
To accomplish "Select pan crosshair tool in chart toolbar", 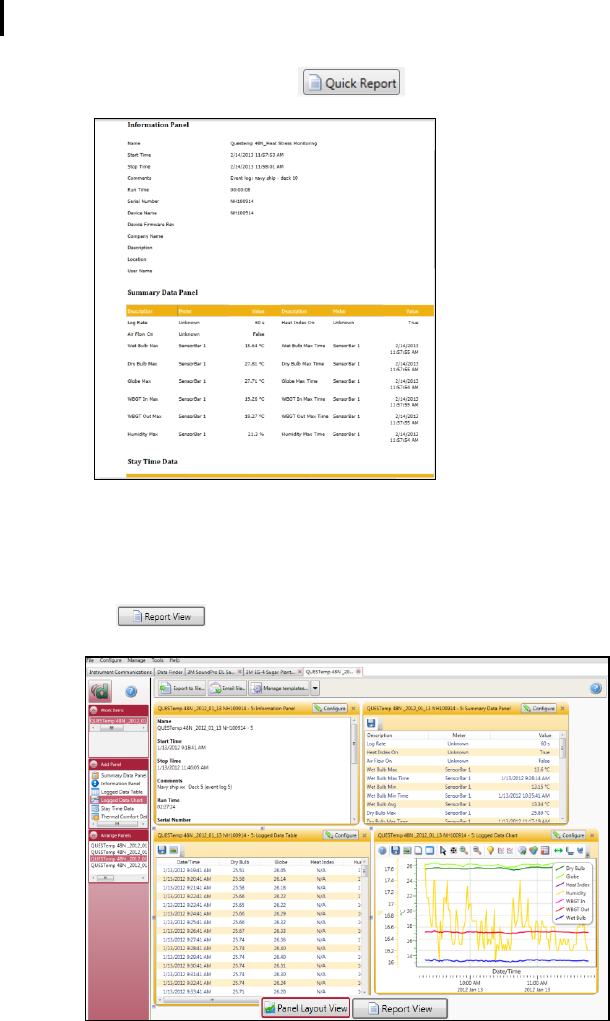I will 453,850.
